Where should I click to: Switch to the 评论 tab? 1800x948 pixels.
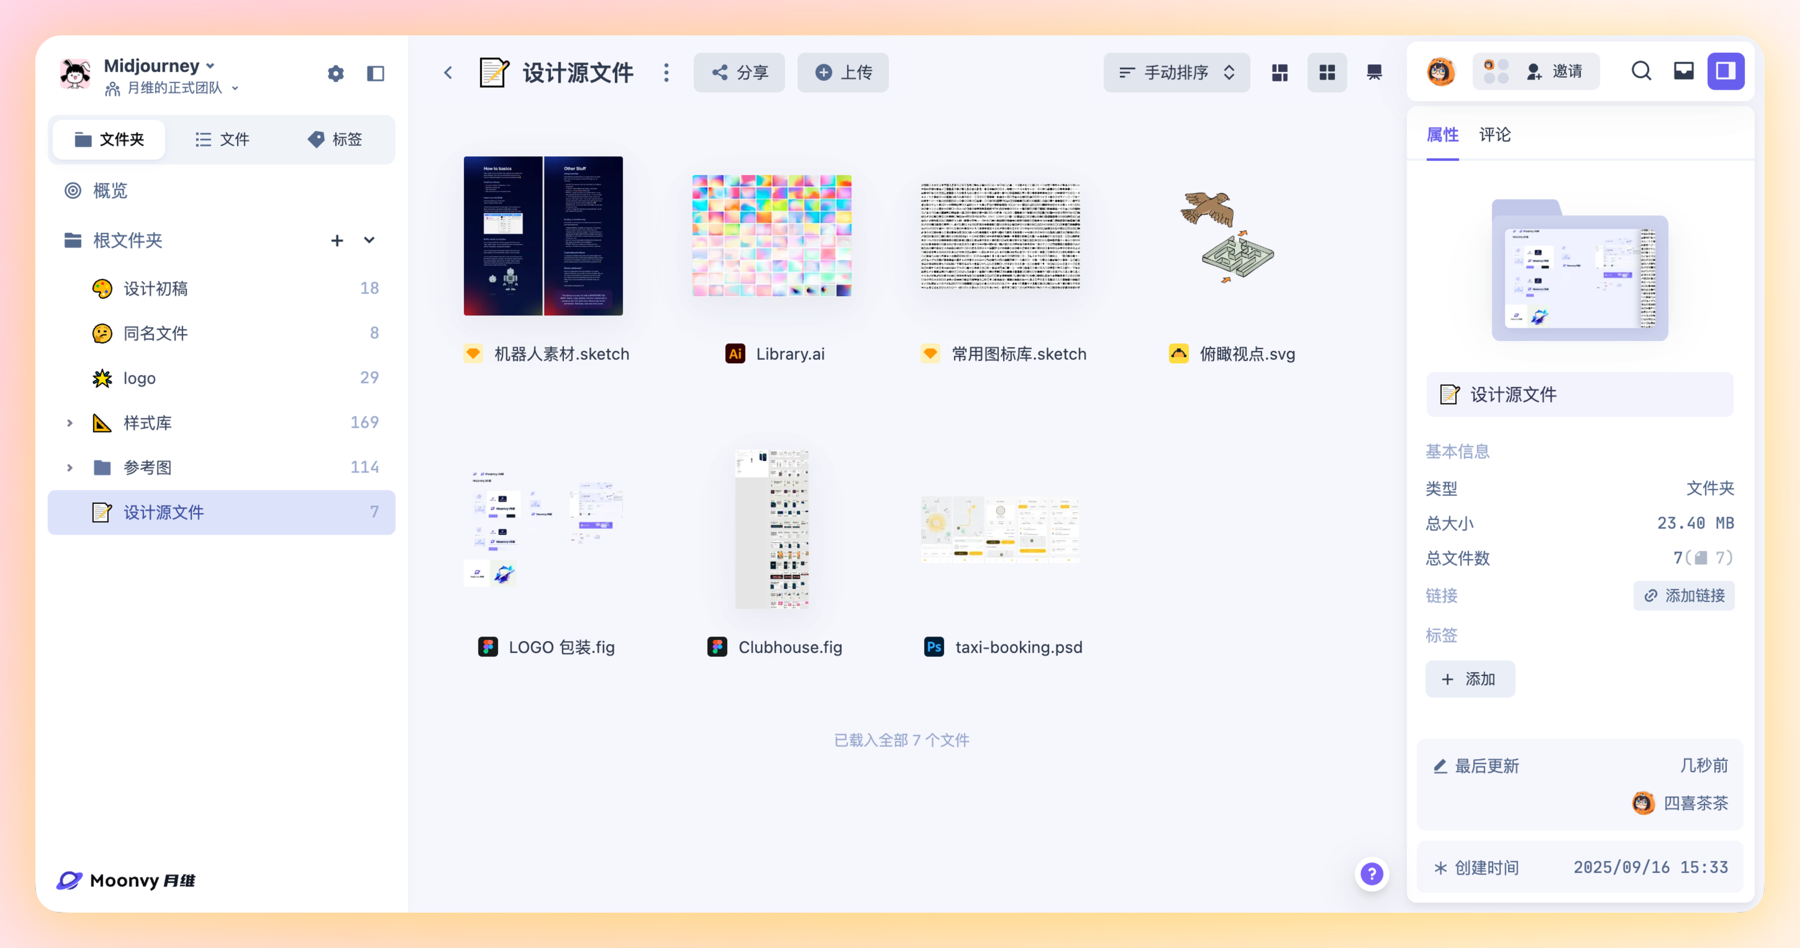(x=1495, y=135)
